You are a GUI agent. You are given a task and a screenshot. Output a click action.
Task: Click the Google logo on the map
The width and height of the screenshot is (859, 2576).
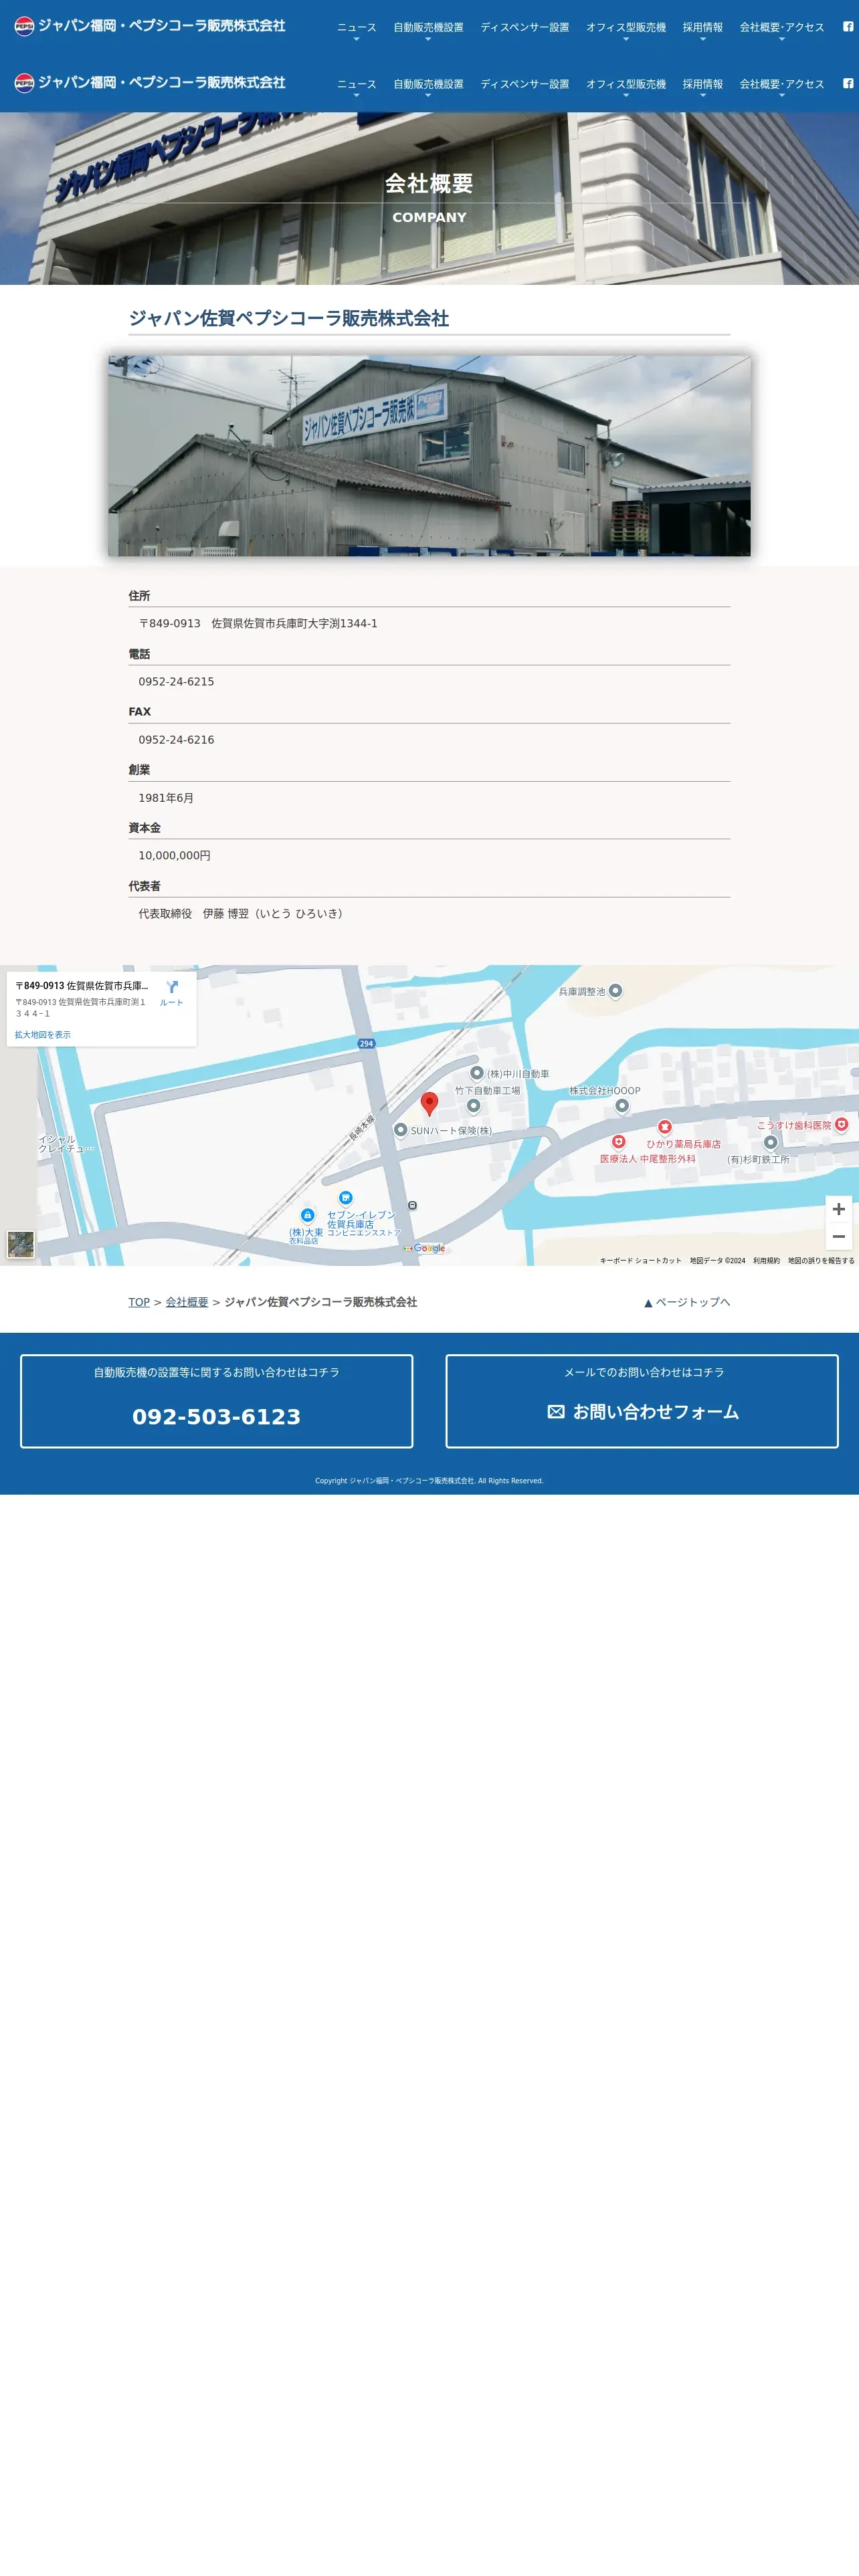(x=429, y=1248)
